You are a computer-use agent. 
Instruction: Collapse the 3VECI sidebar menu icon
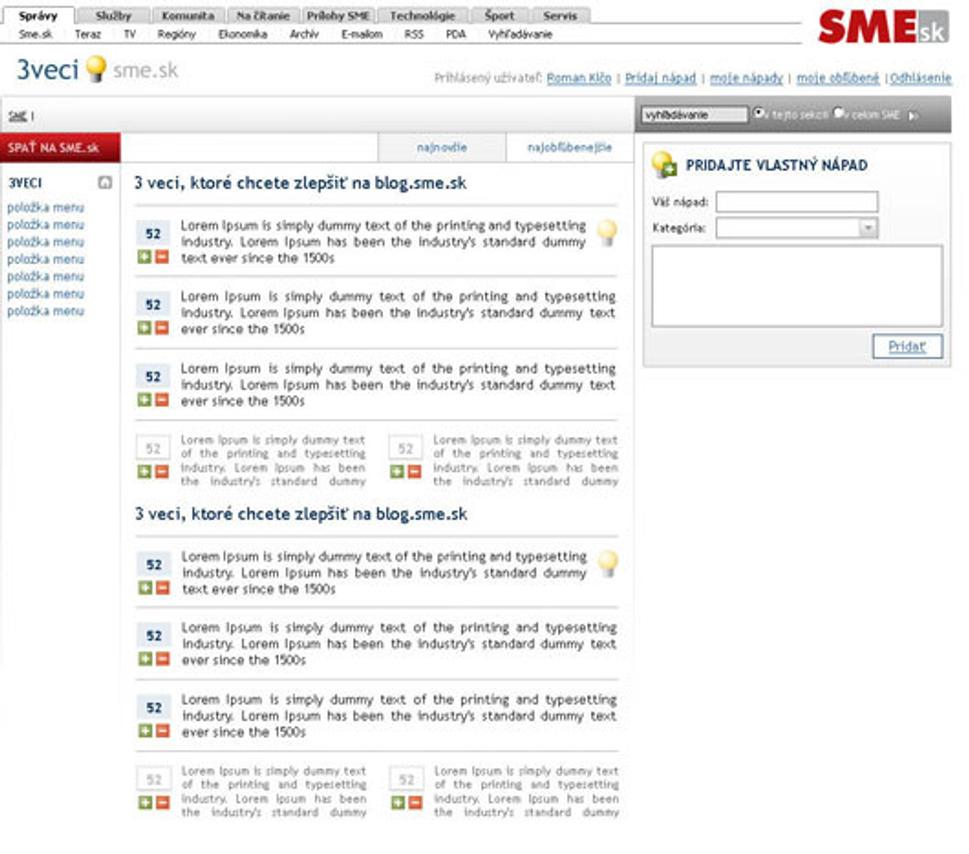[105, 182]
